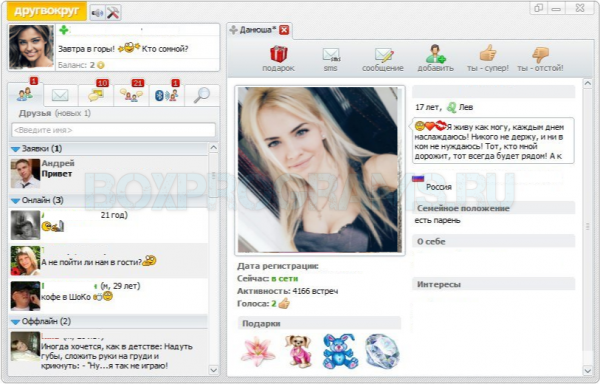
Task: Give thumbs down 'ты - отстой!'
Action: (x=540, y=58)
